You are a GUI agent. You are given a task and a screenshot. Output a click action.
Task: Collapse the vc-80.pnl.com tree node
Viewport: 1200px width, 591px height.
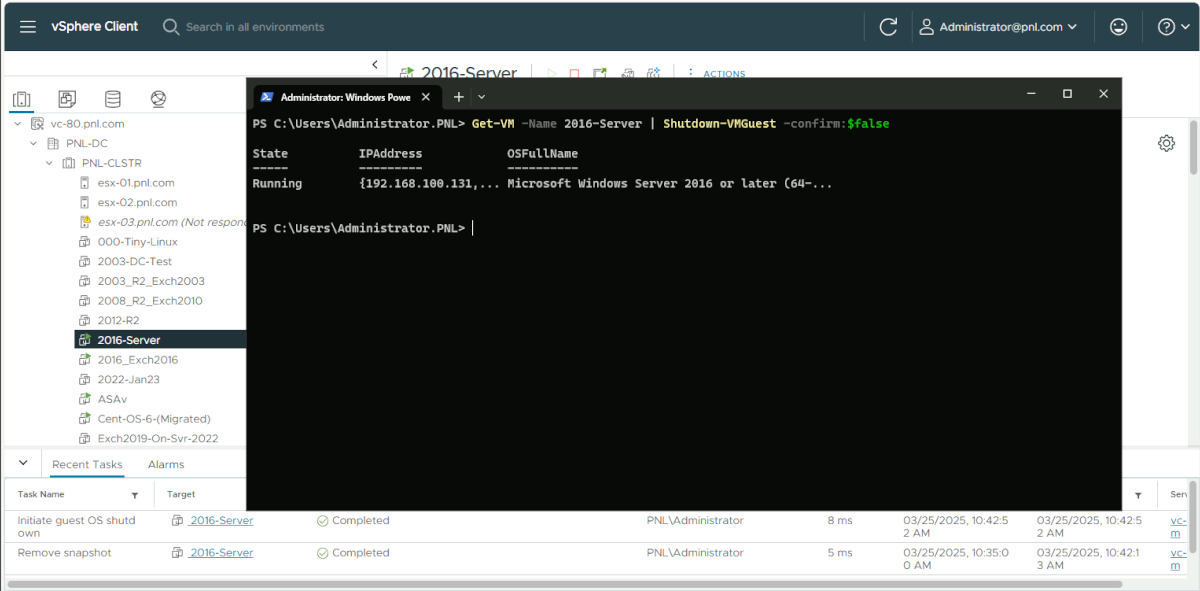point(18,124)
